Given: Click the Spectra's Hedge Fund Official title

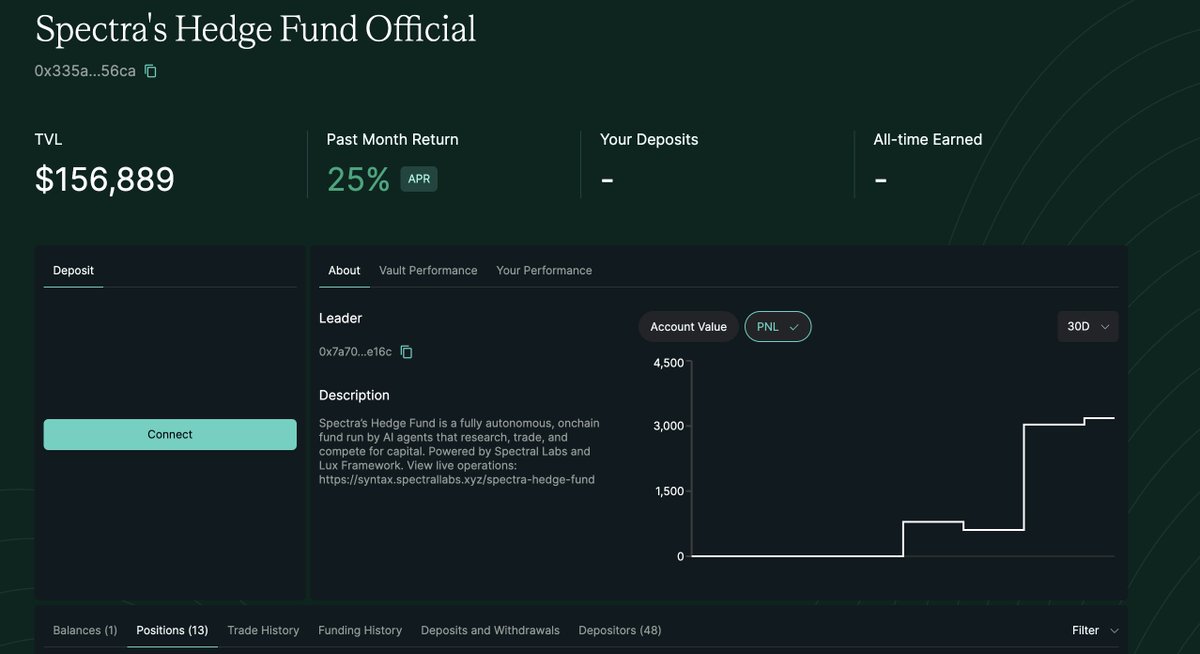Looking at the screenshot, I should 256,30.
